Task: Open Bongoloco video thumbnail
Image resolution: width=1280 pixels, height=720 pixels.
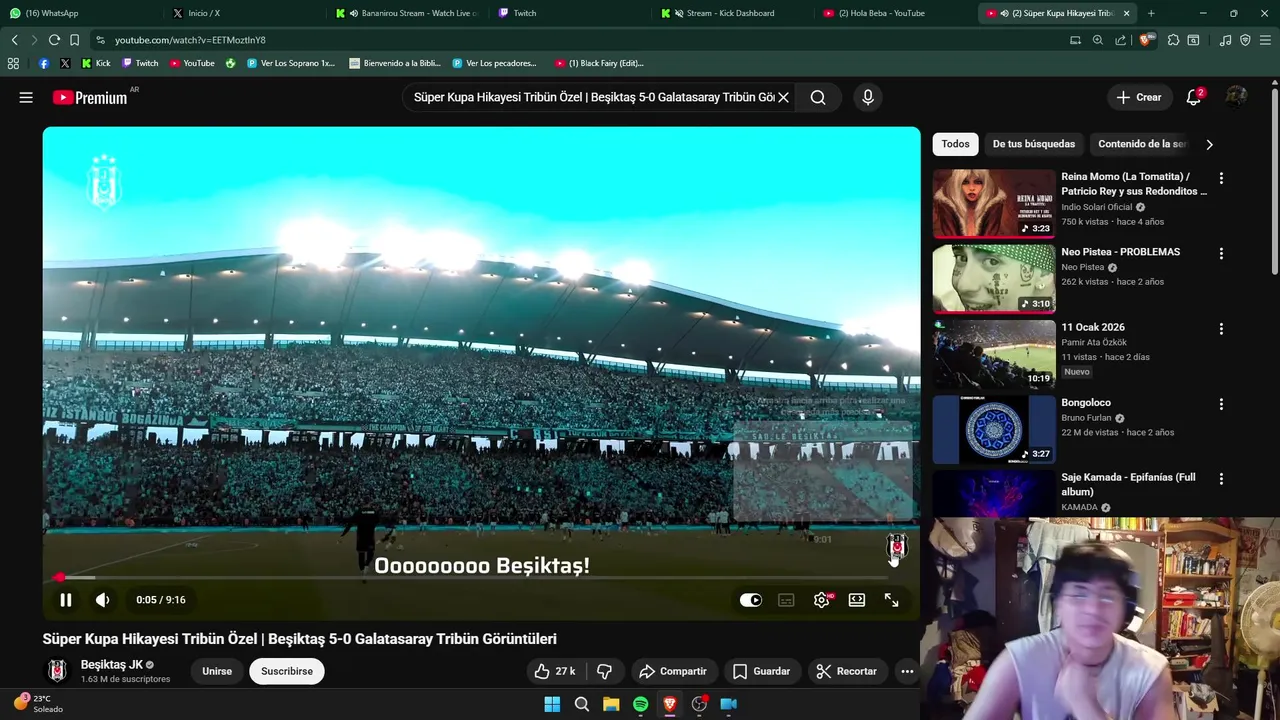Action: pyautogui.click(x=994, y=430)
